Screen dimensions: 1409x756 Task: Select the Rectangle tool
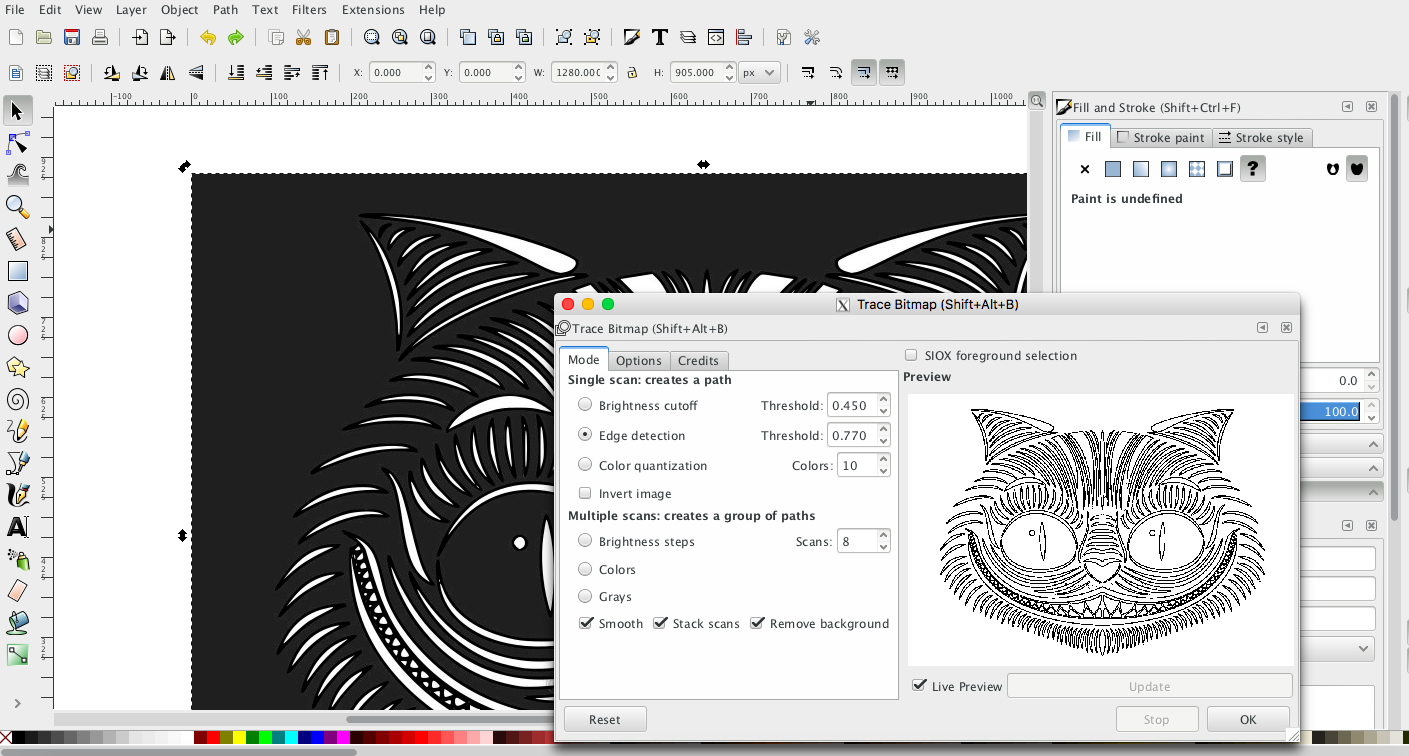[17, 271]
